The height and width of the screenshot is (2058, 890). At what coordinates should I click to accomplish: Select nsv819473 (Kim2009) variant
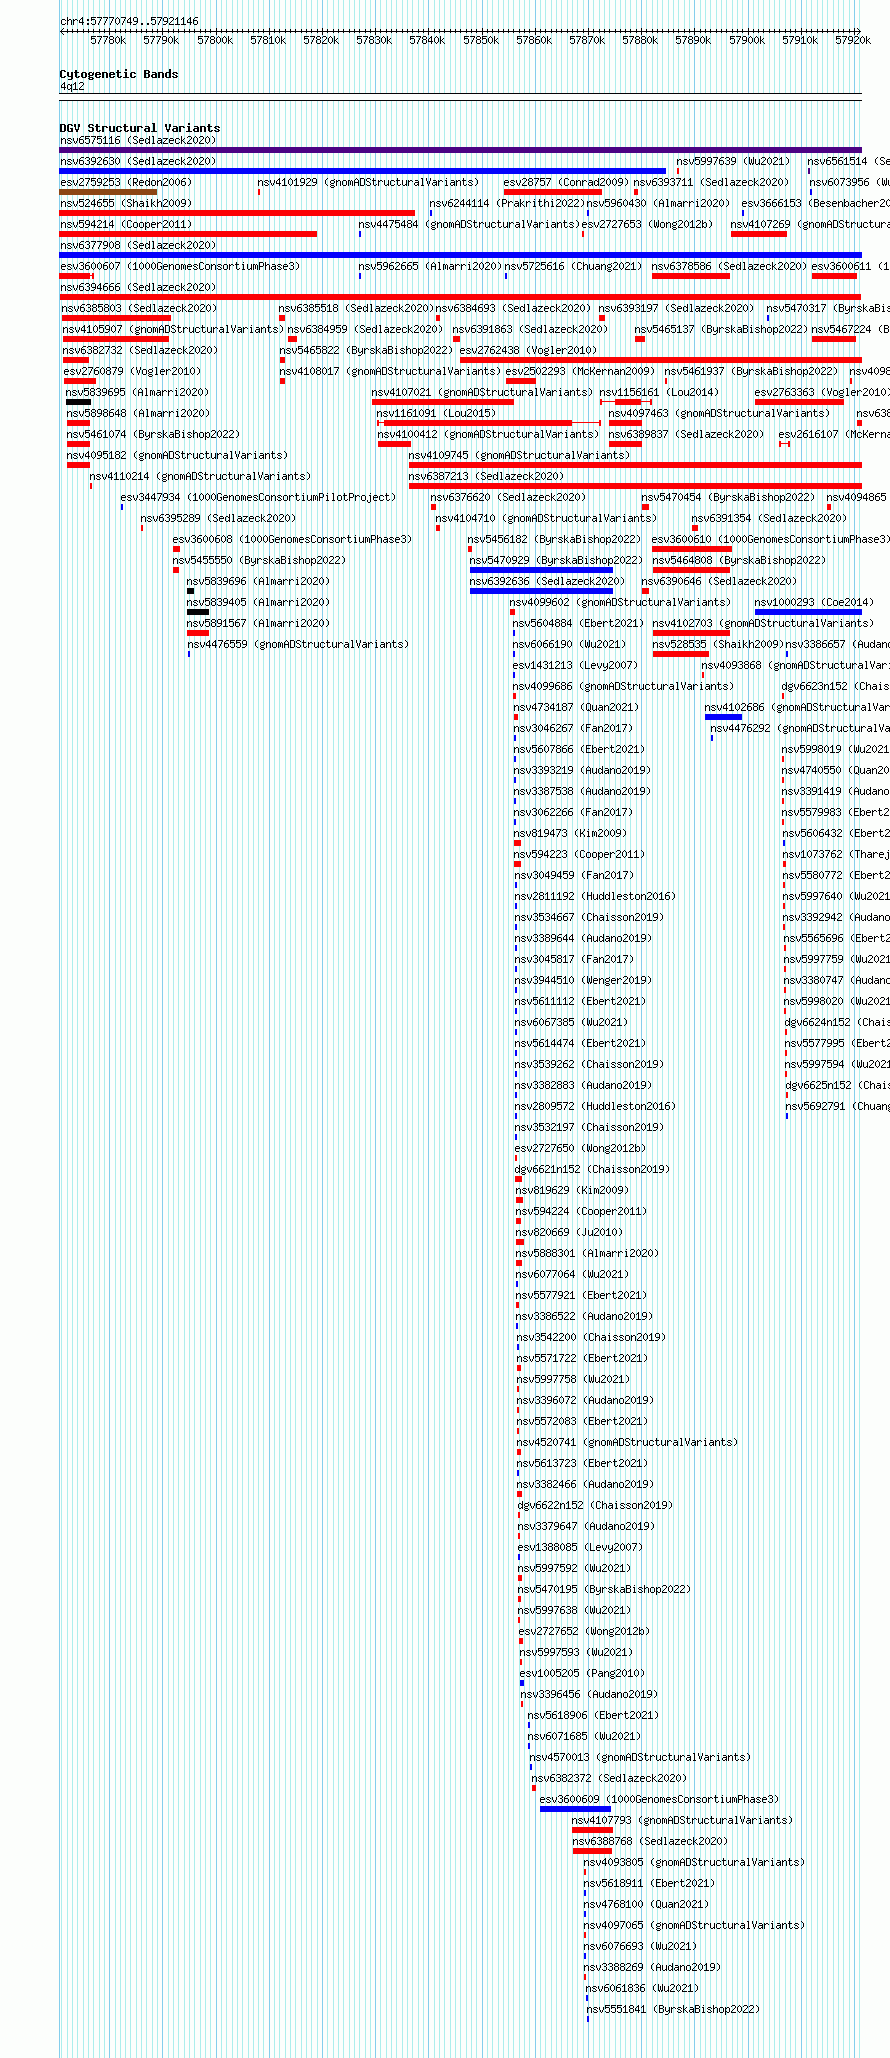(570, 834)
